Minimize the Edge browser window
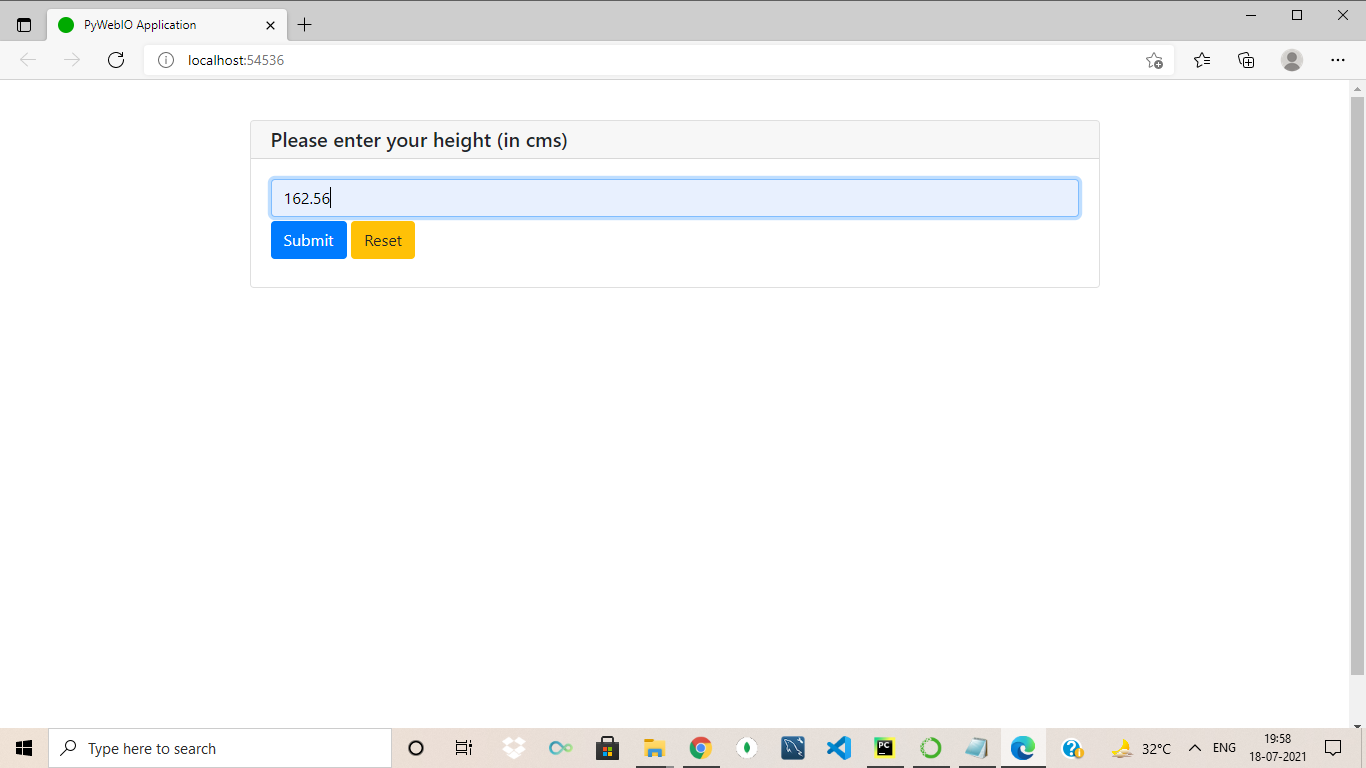 [1251, 15]
